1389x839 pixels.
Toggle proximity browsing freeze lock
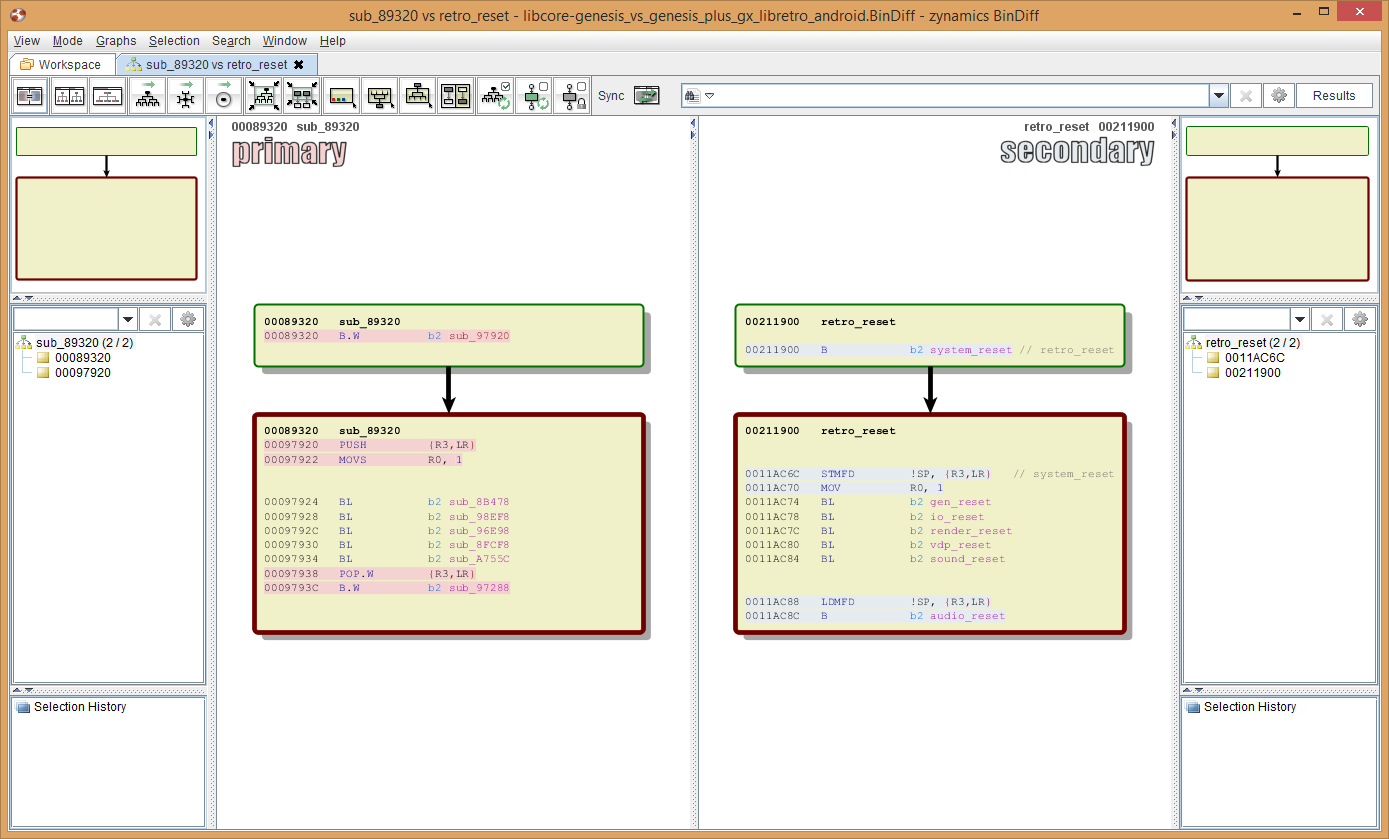573,97
